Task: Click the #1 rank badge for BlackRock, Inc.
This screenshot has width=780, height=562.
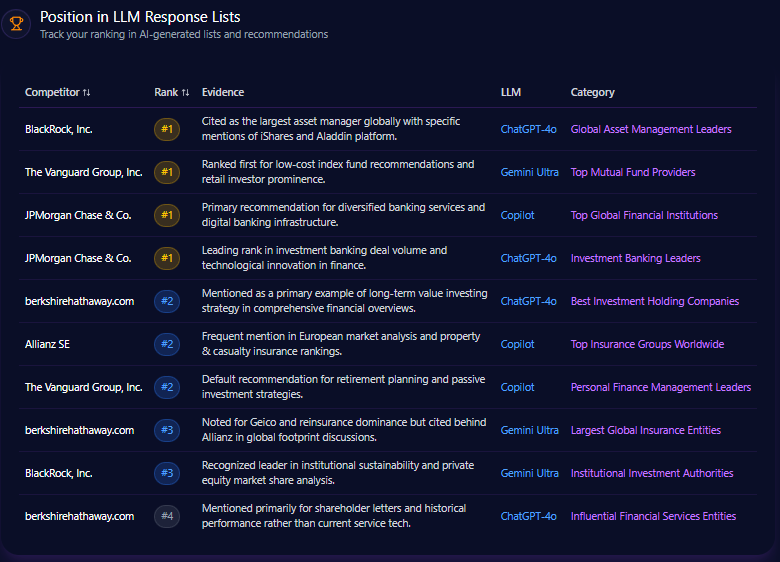Action: click(167, 129)
